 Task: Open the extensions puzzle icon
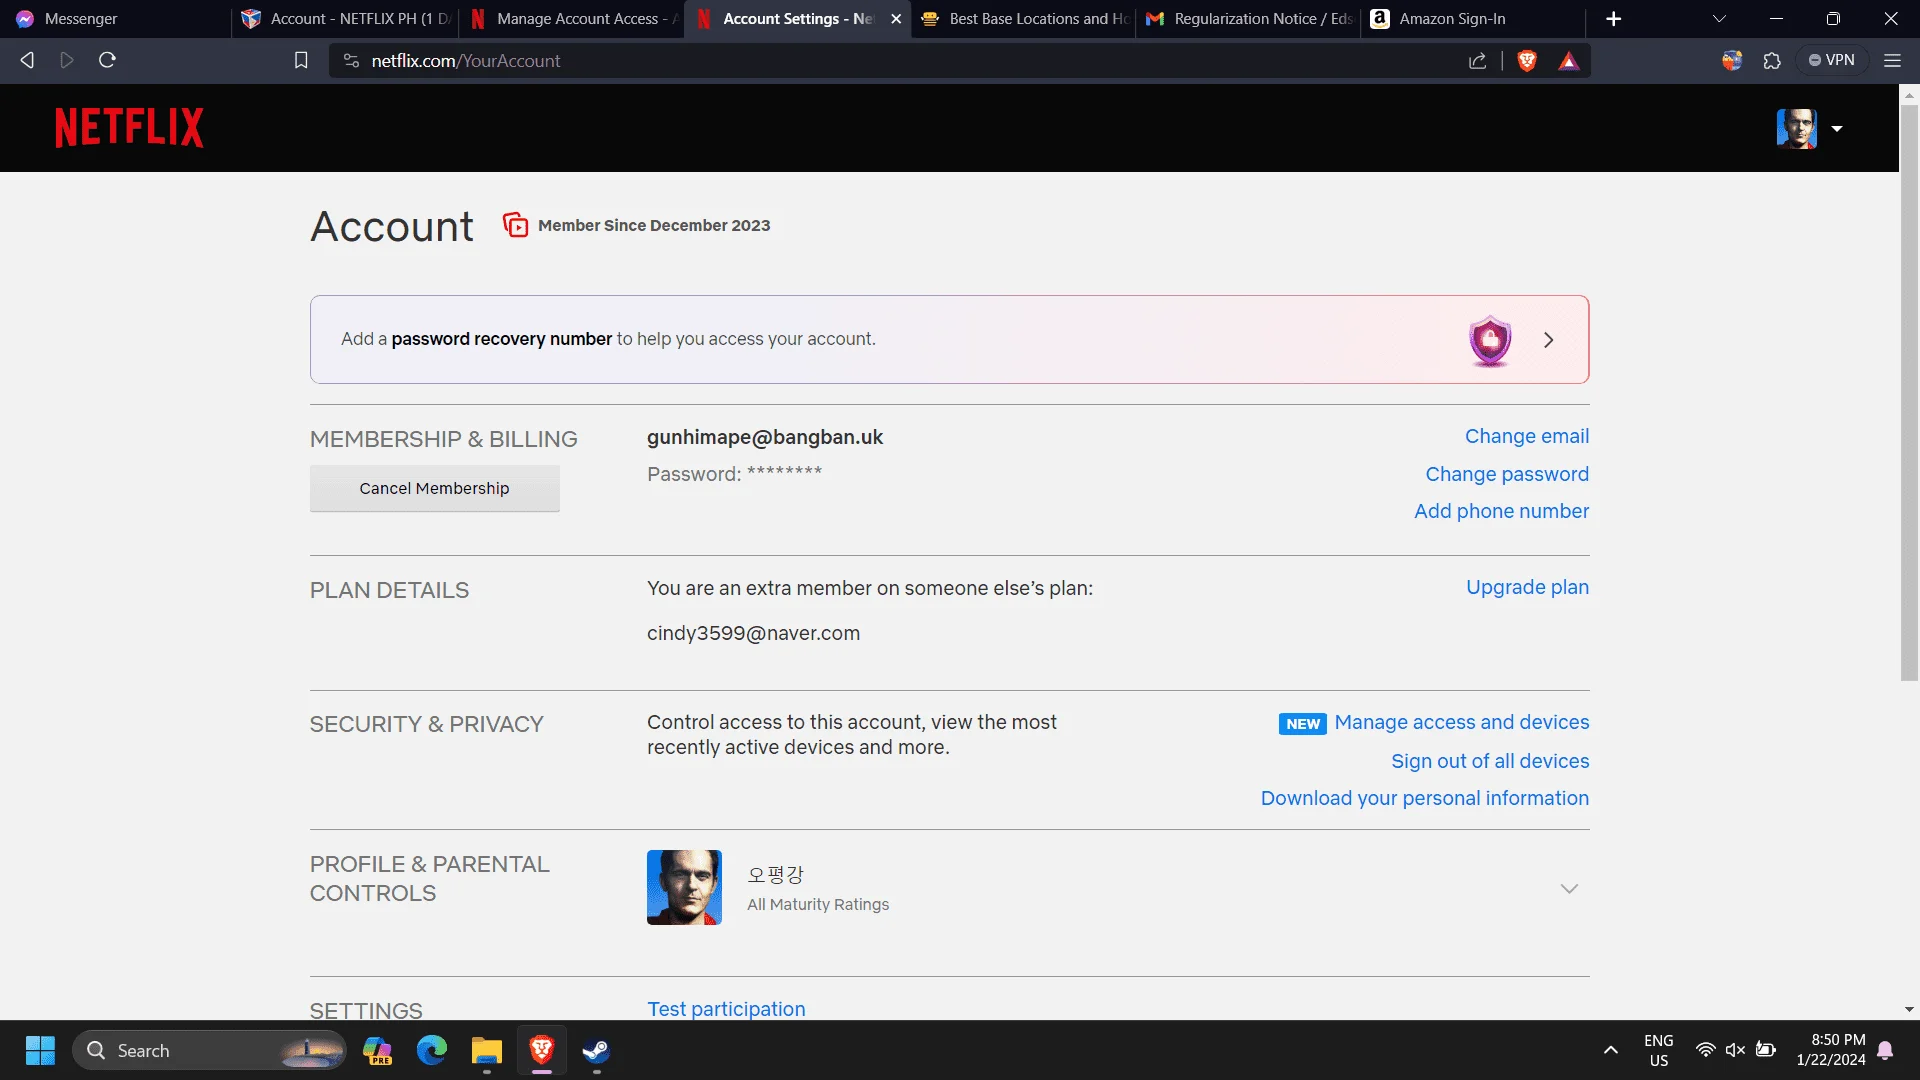click(x=1772, y=61)
